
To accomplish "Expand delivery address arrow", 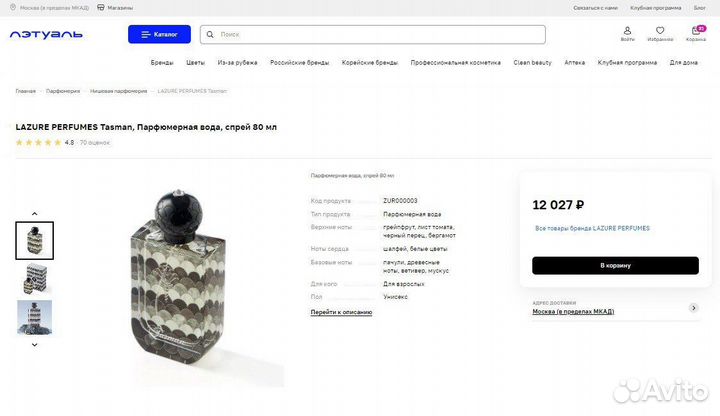I will (694, 308).
